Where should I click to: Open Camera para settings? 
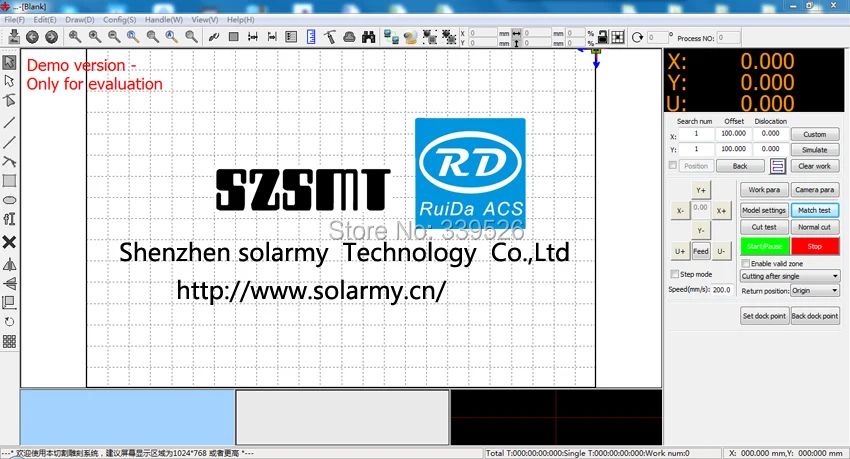click(x=815, y=190)
